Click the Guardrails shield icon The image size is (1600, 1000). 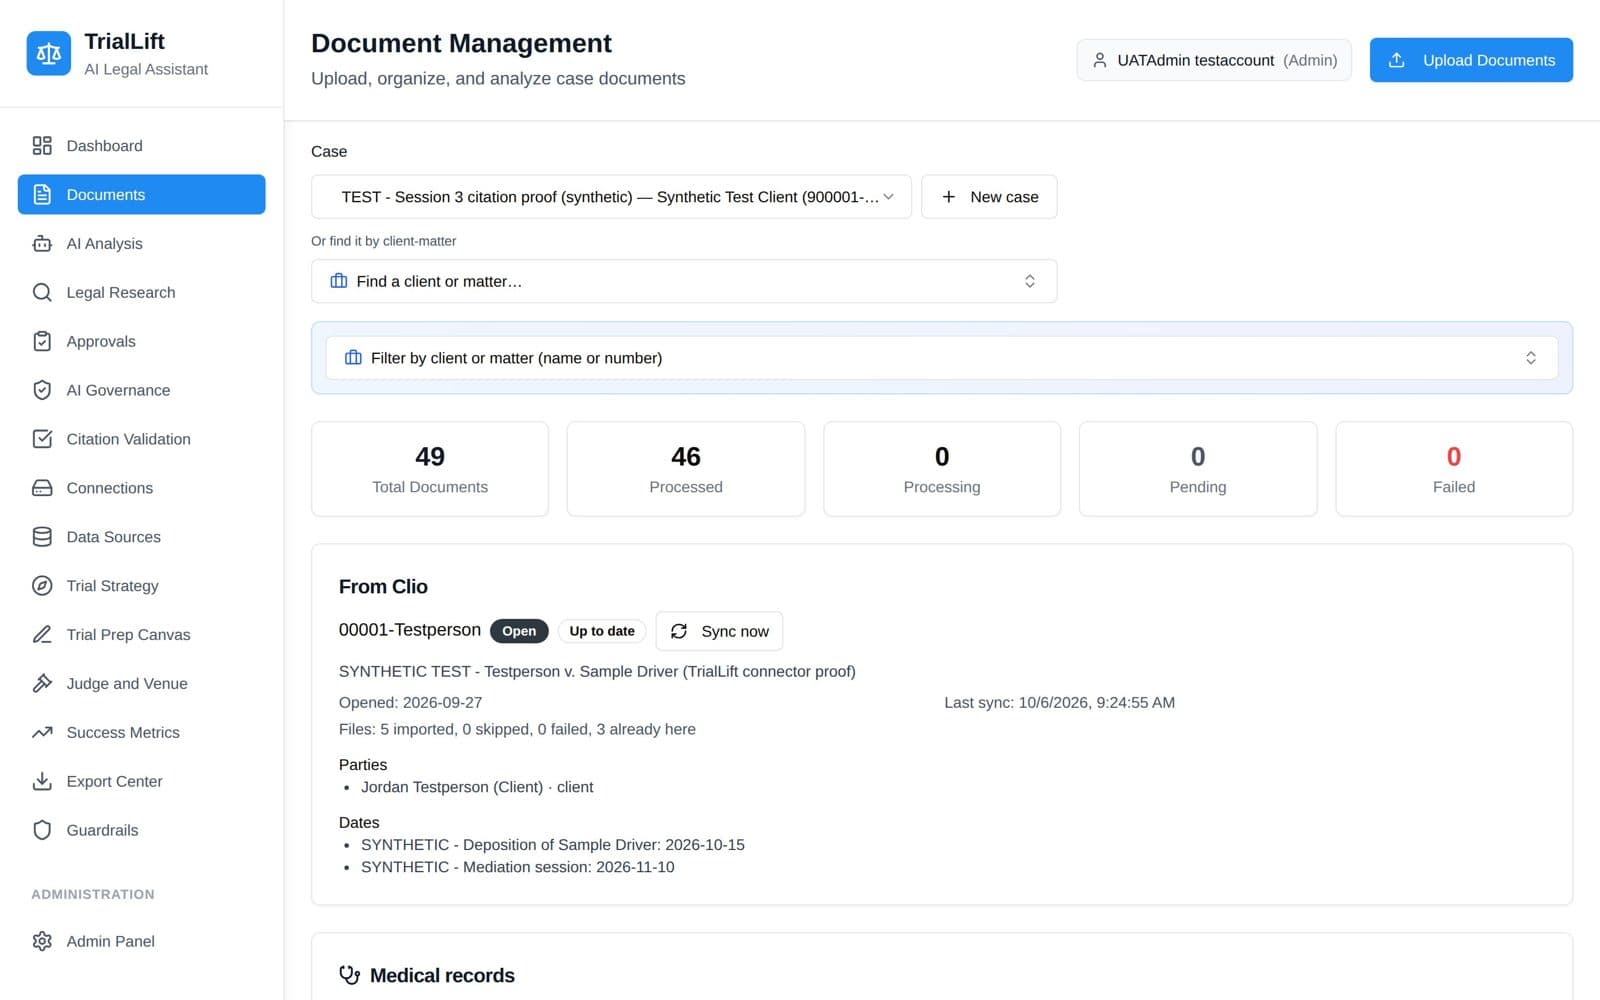(x=42, y=831)
